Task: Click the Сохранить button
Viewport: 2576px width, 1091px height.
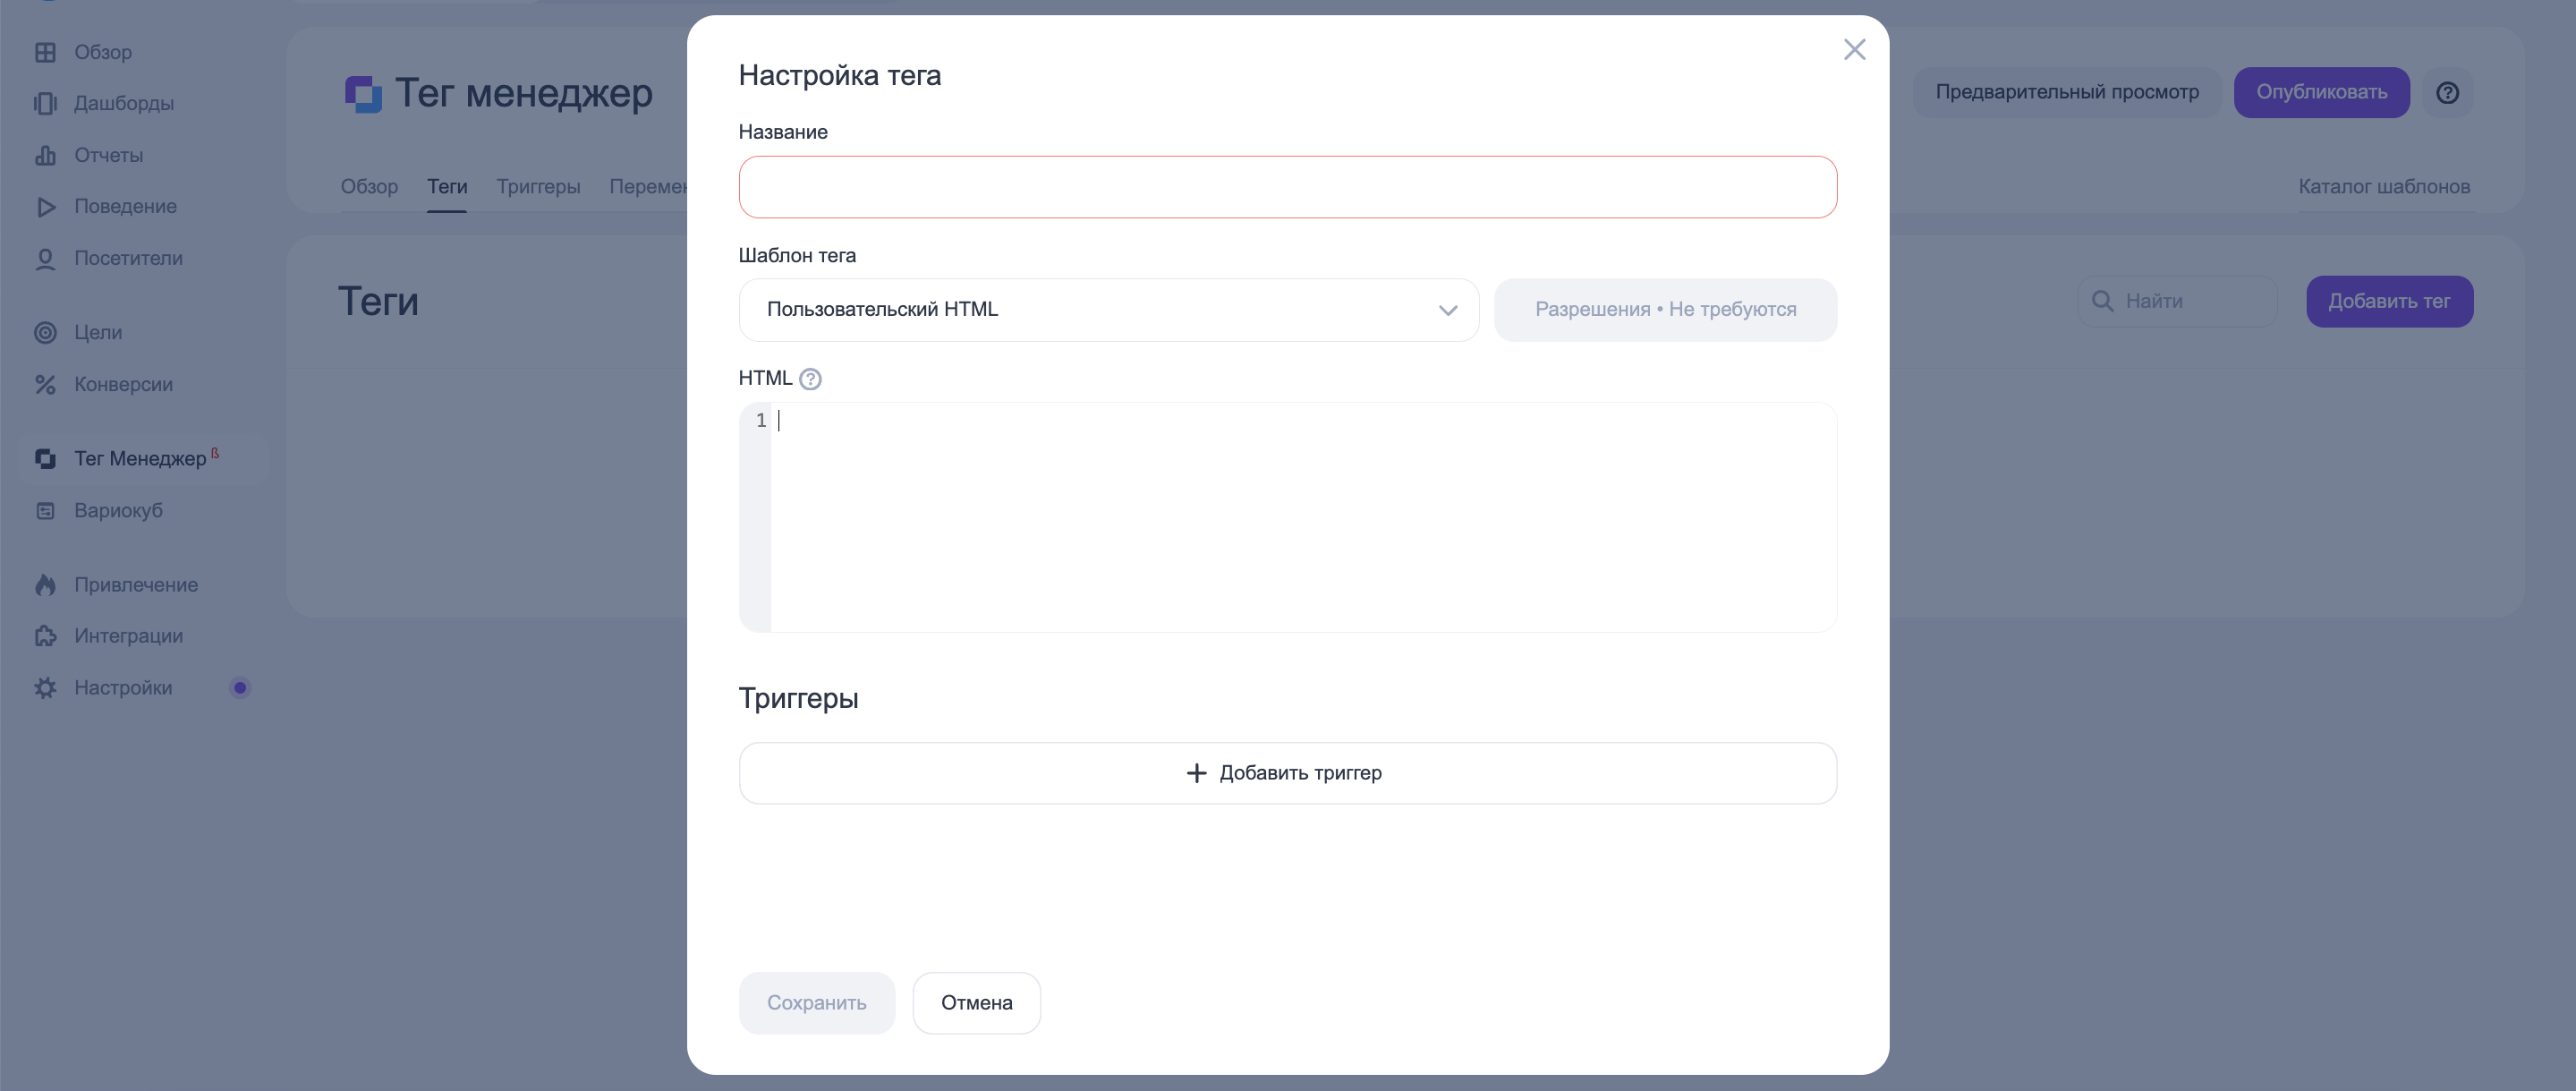Action: tap(816, 1003)
